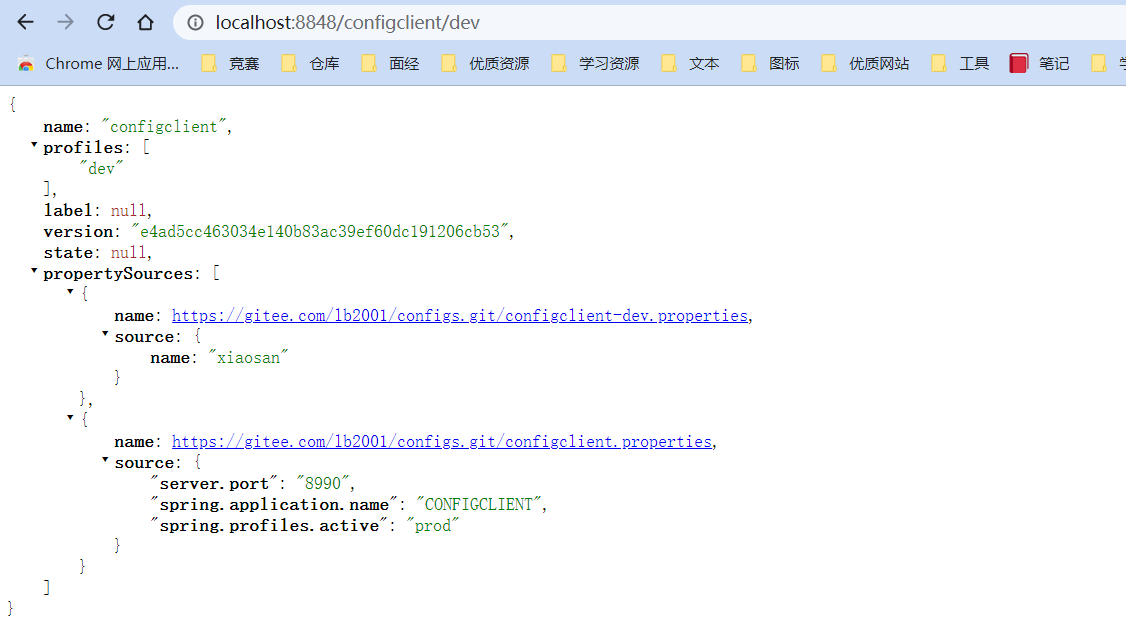
Task: View site information icon in address bar
Action: tap(195, 23)
